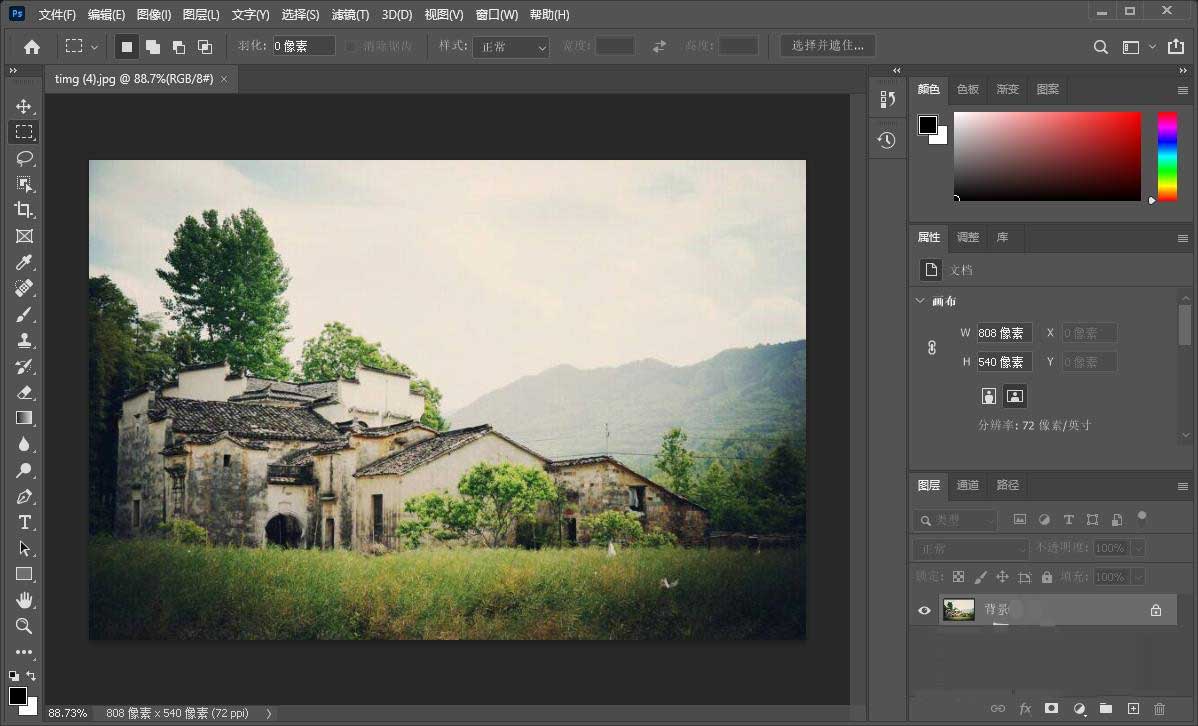This screenshot has height=726, width=1198.
Task: Select the Rectangle shape tool
Action: coord(24,574)
